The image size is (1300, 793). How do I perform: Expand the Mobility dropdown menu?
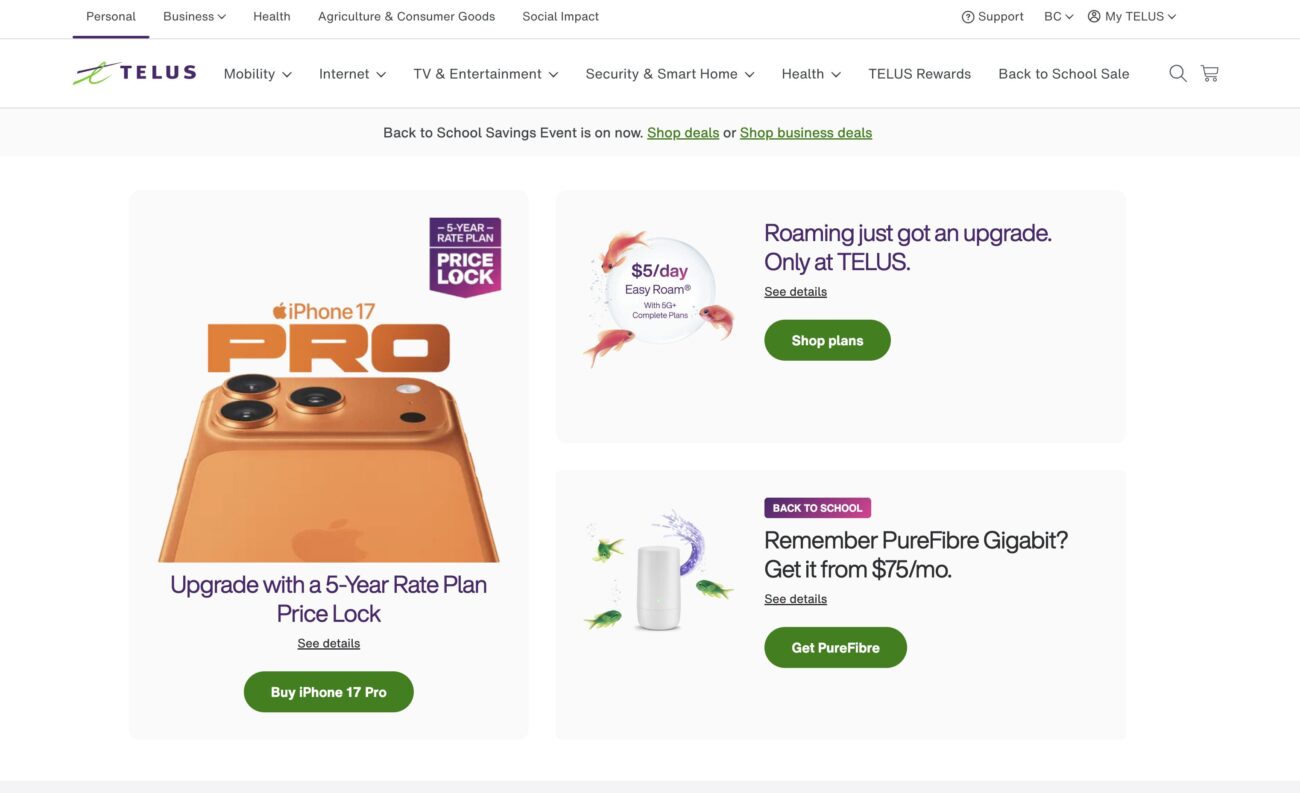click(257, 74)
